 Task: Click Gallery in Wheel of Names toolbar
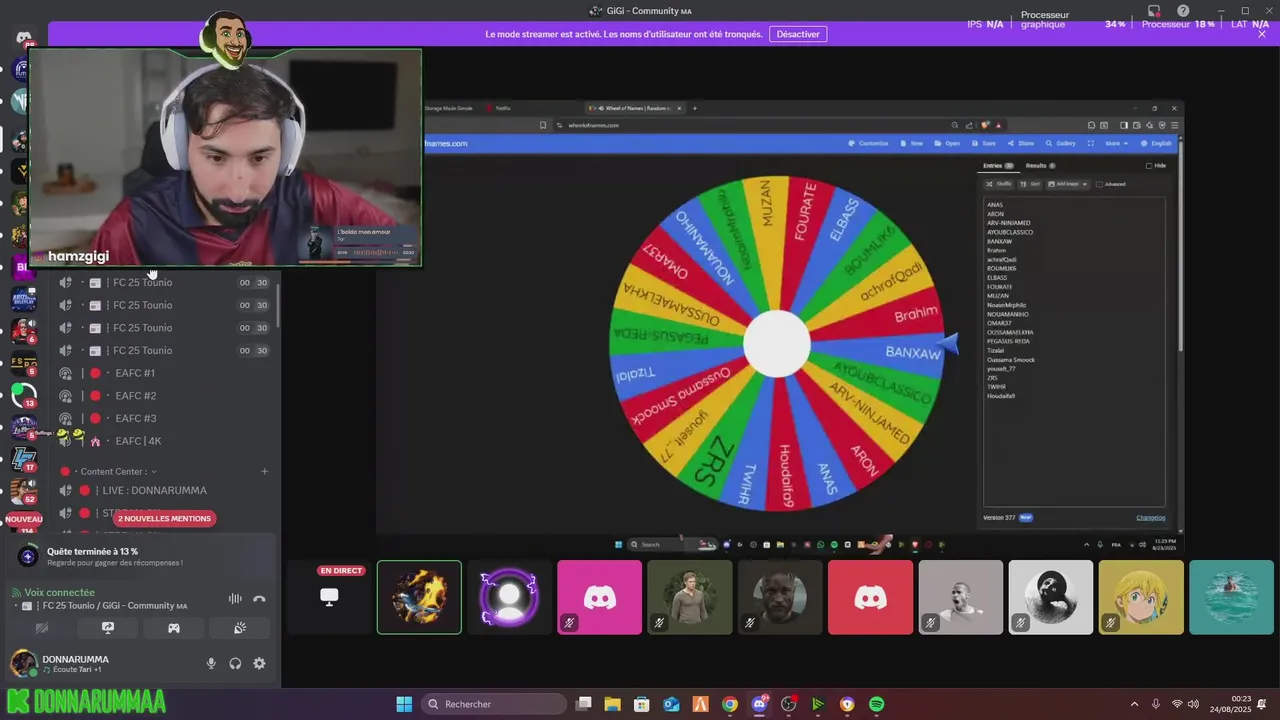[x=1061, y=143]
